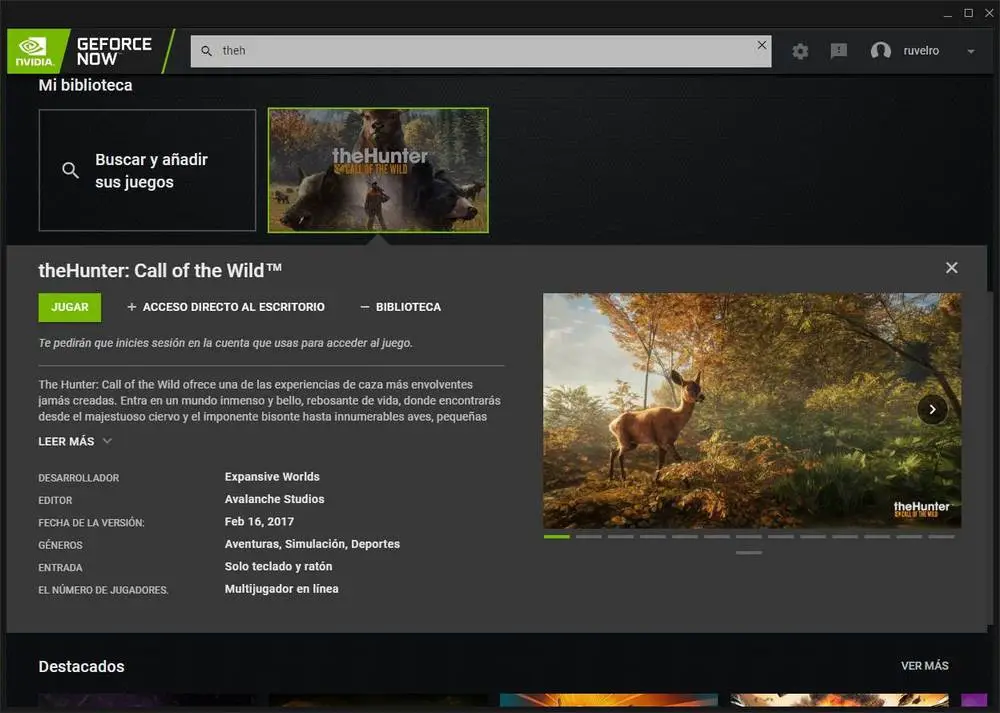Click the EDITOR label
This screenshot has height=713, width=1000.
click(x=55, y=501)
